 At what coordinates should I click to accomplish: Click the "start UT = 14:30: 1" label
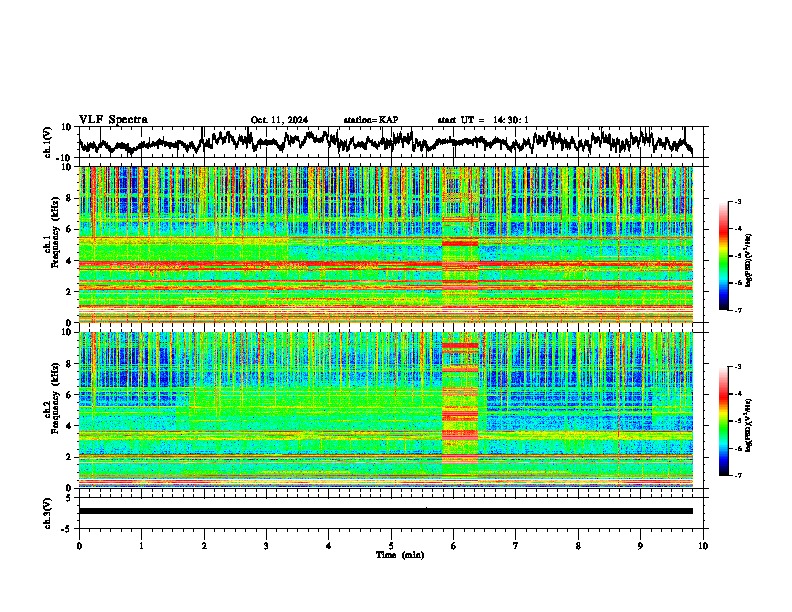(x=483, y=120)
